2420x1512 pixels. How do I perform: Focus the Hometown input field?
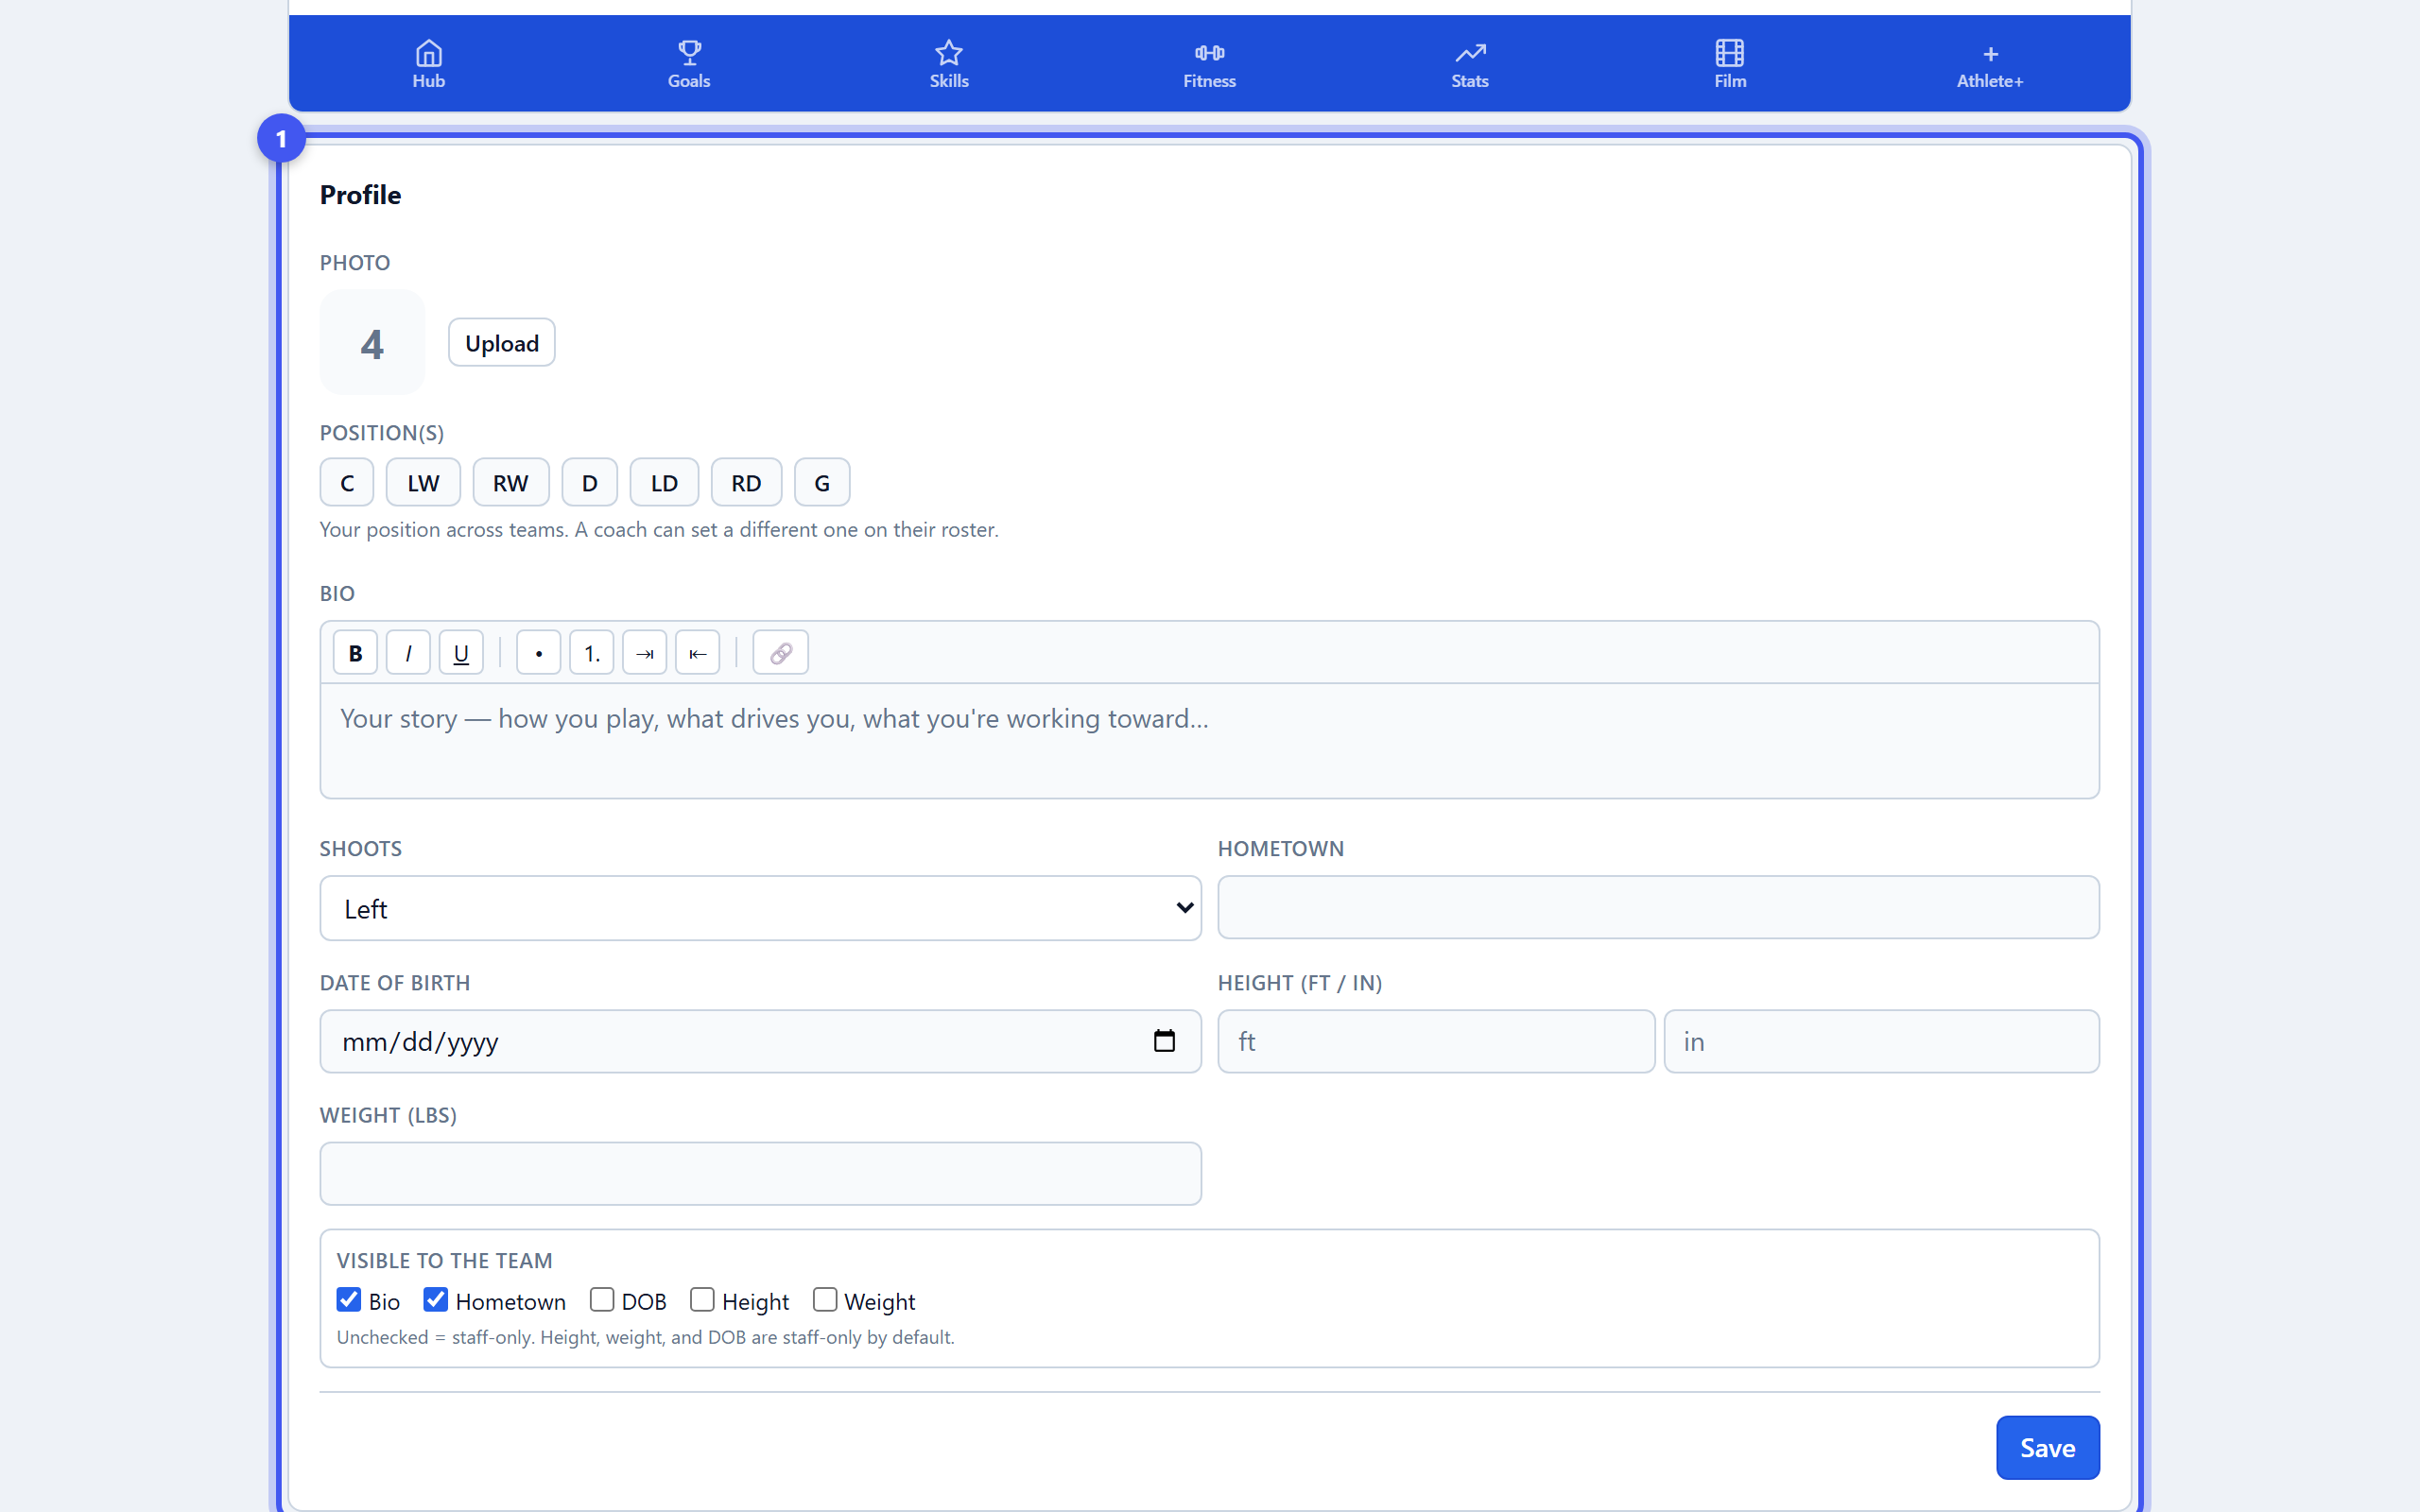click(1658, 907)
